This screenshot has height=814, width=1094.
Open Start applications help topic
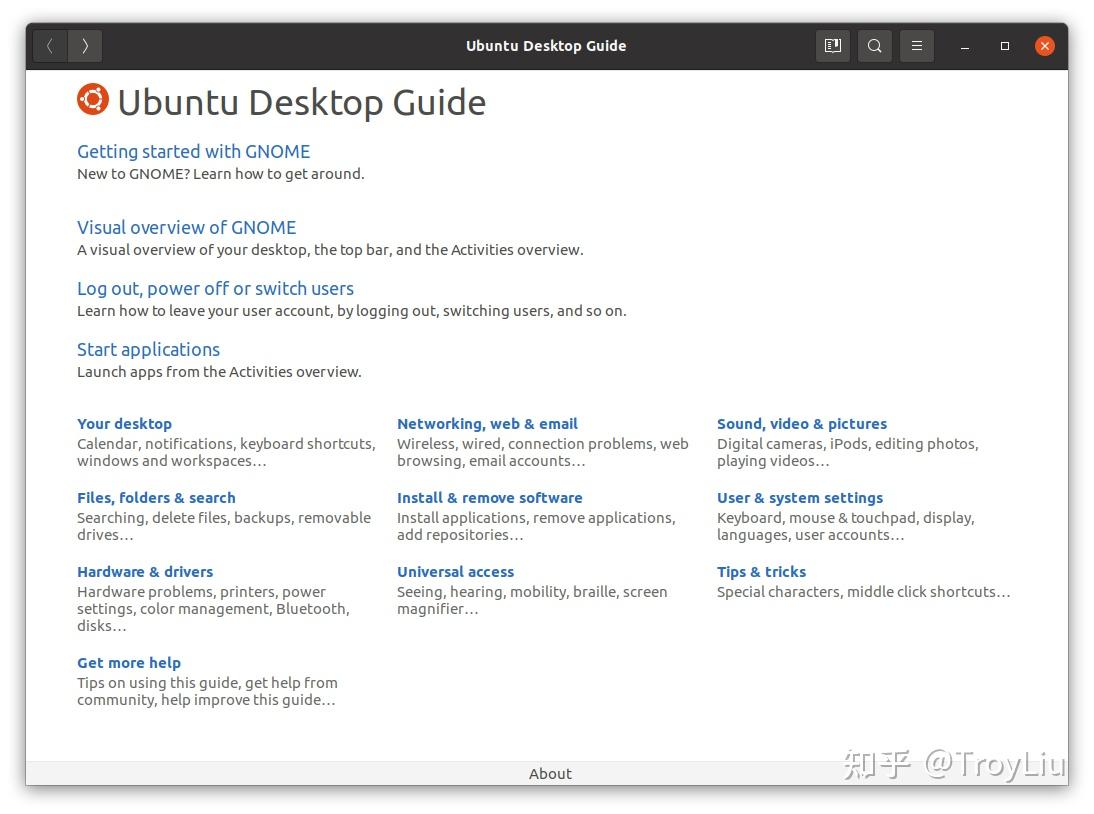[x=148, y=349]
